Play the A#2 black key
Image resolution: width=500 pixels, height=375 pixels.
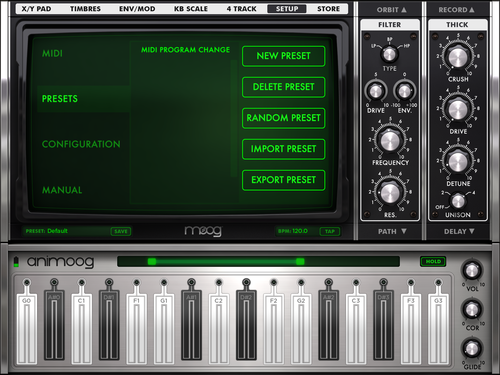328,325
